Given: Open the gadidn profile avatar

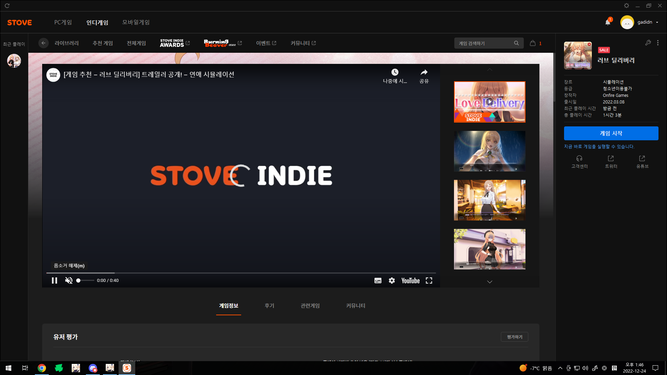Looking at the screenshot, I should [x=627, y=22].
